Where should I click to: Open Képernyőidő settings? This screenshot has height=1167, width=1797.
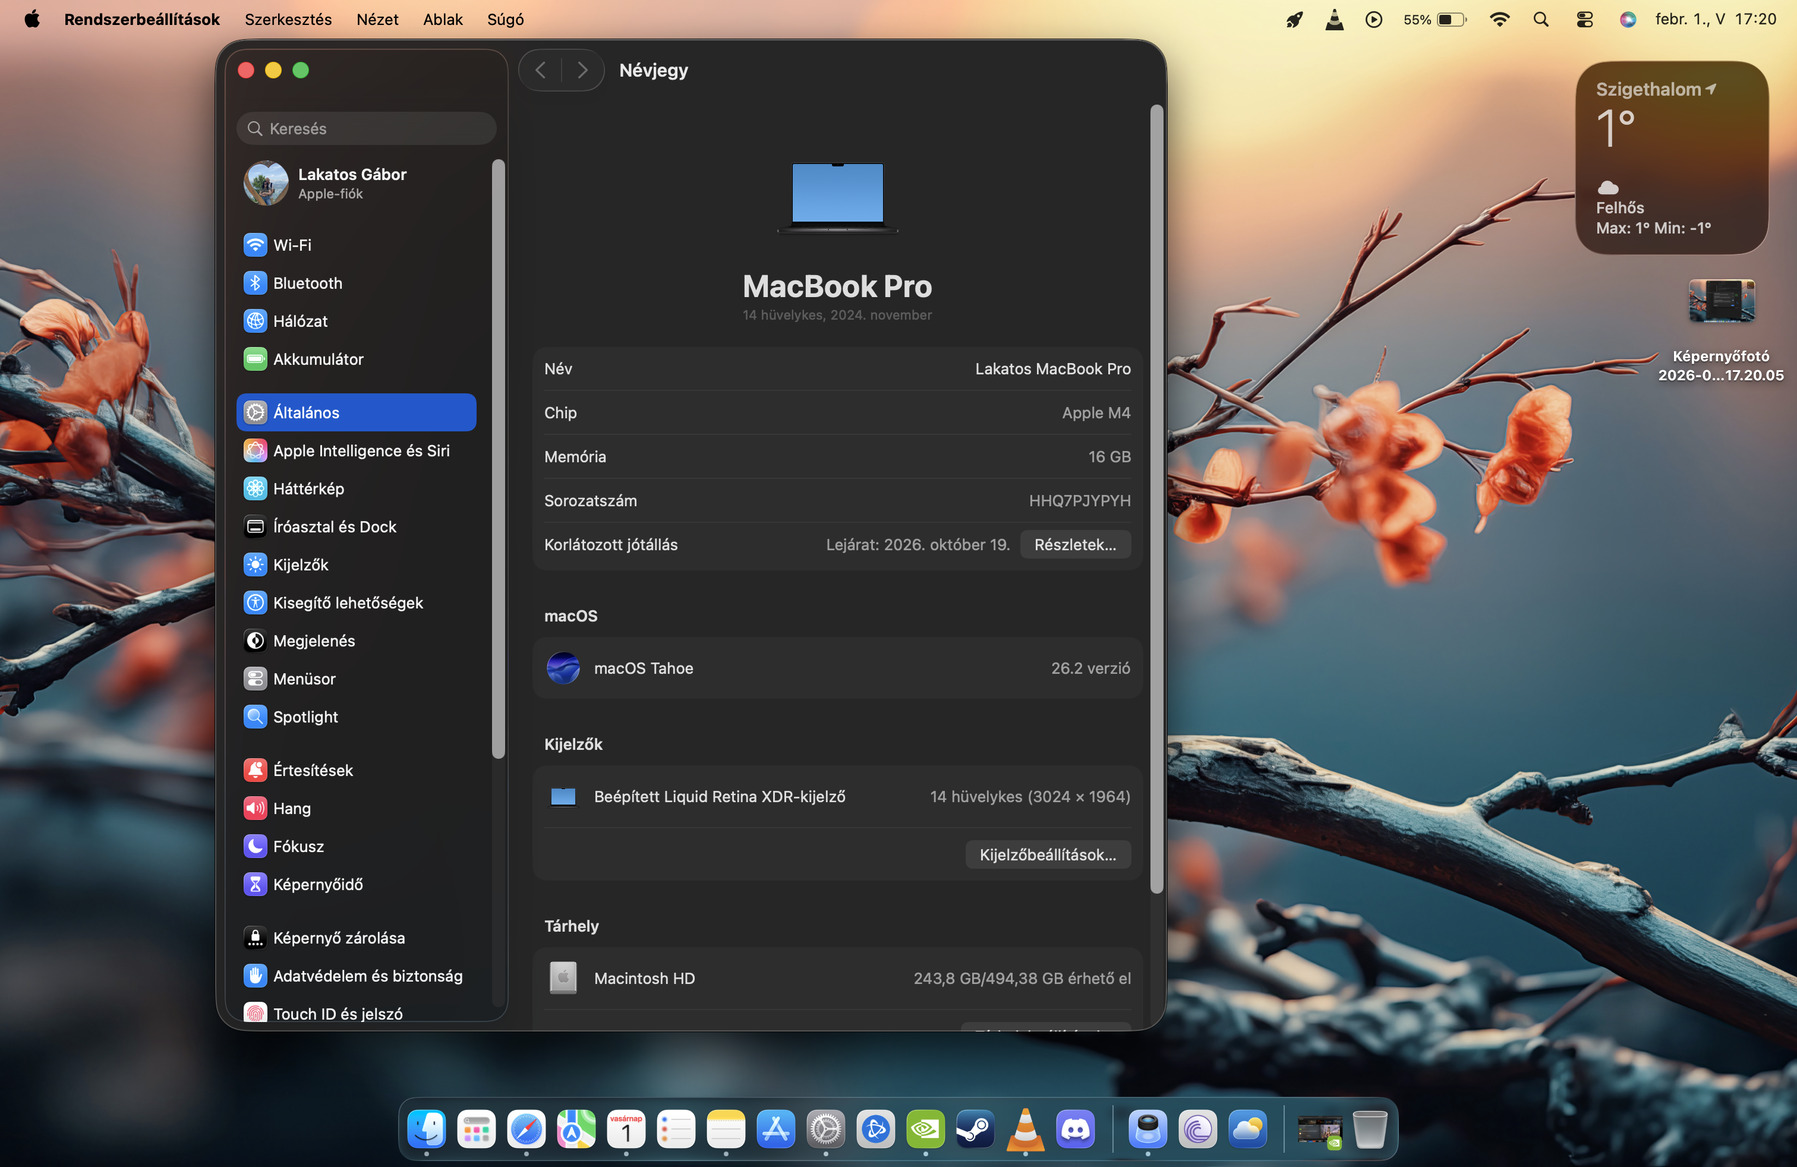tap(356, 884)
